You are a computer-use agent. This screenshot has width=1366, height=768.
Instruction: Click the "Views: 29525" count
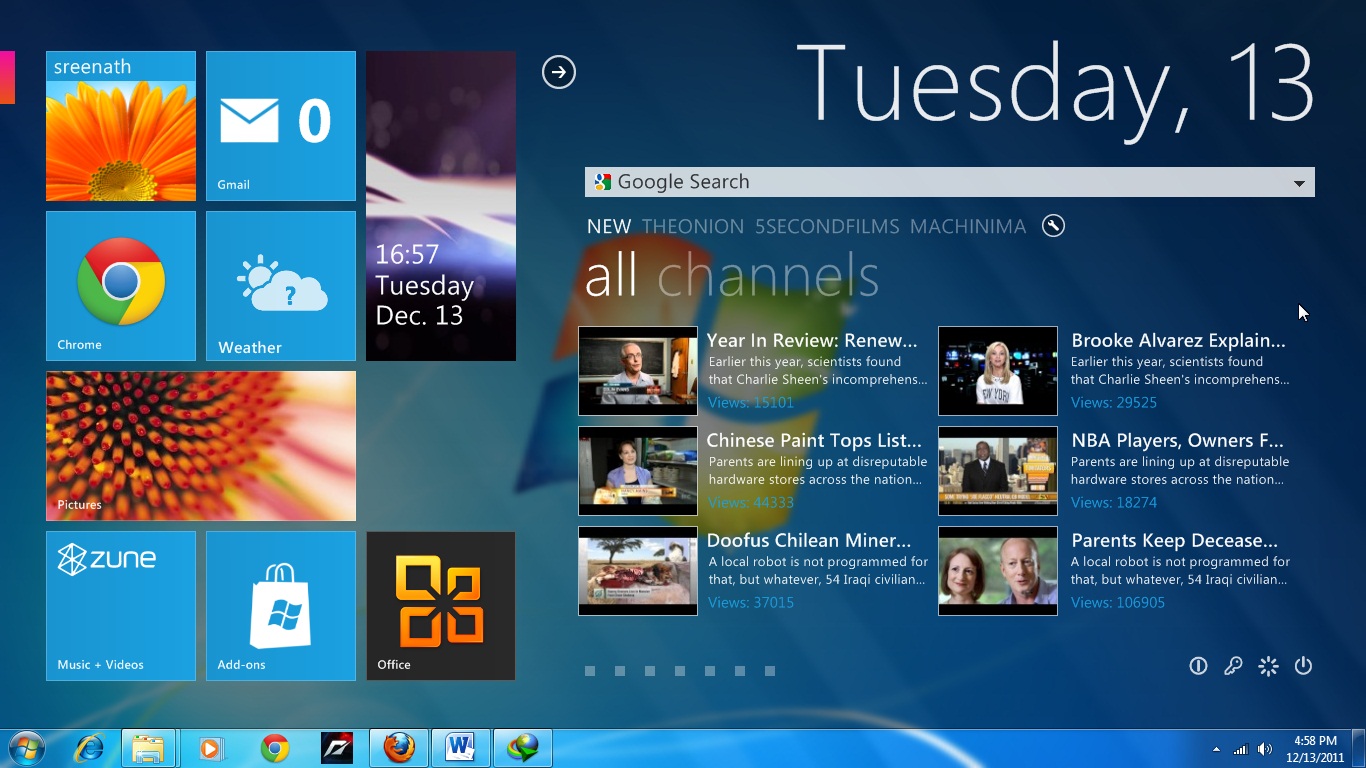pos(1114,403)
